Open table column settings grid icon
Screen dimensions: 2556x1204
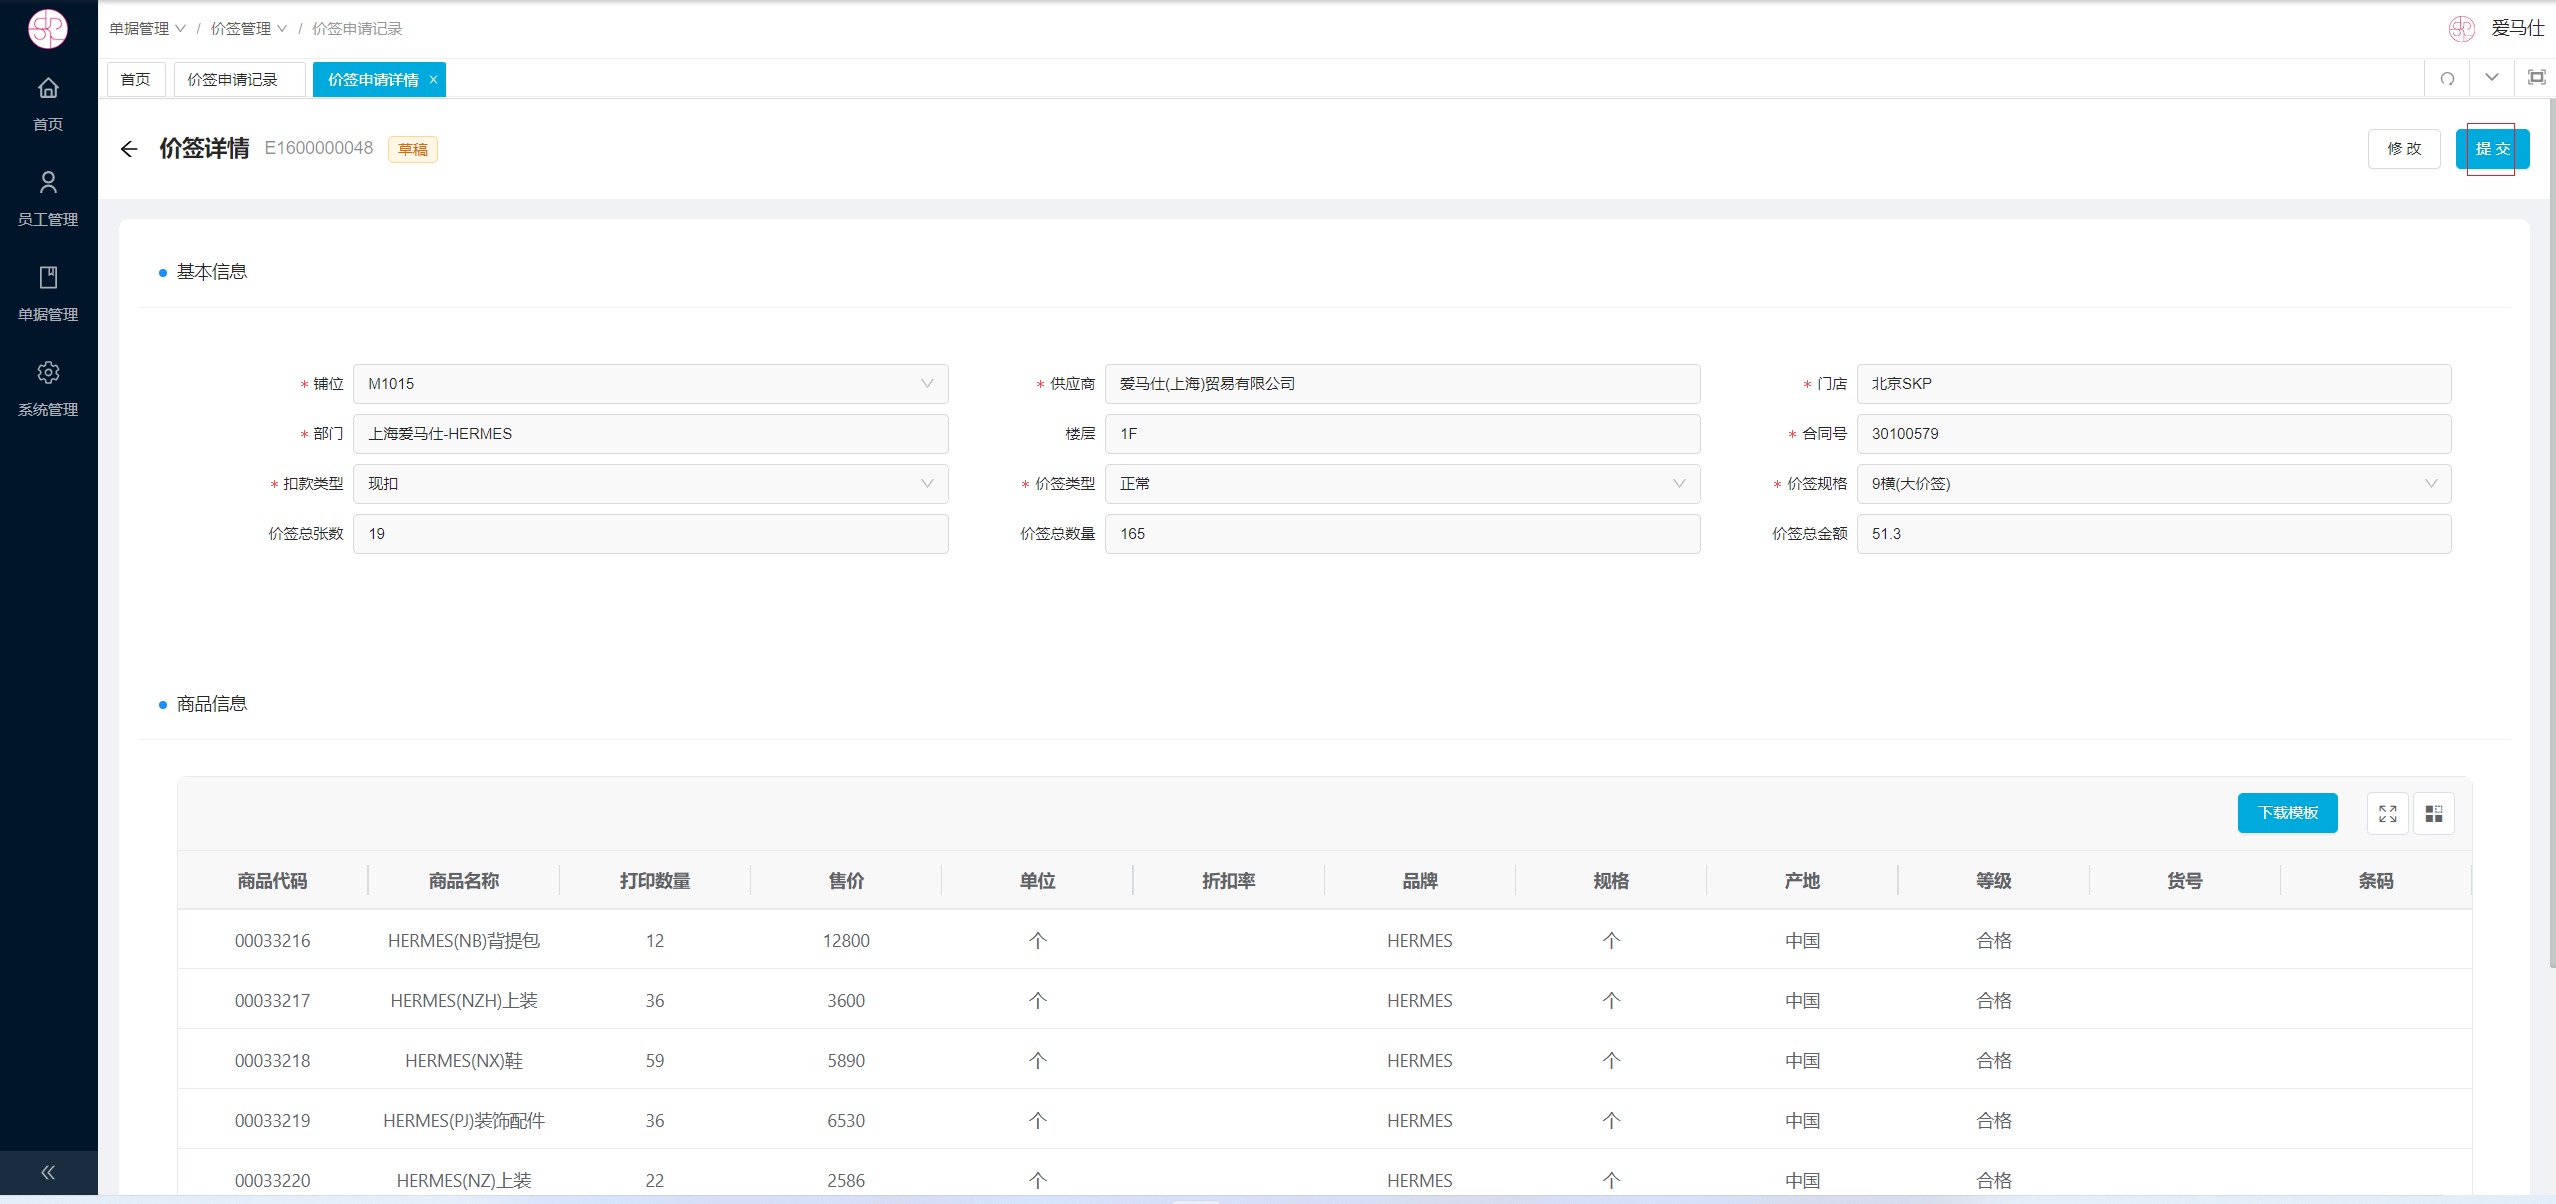pos(2434,813)
